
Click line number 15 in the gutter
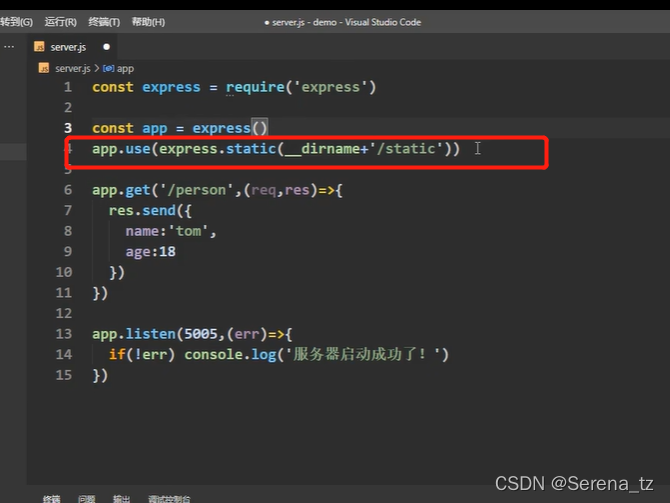pos(64,375)
